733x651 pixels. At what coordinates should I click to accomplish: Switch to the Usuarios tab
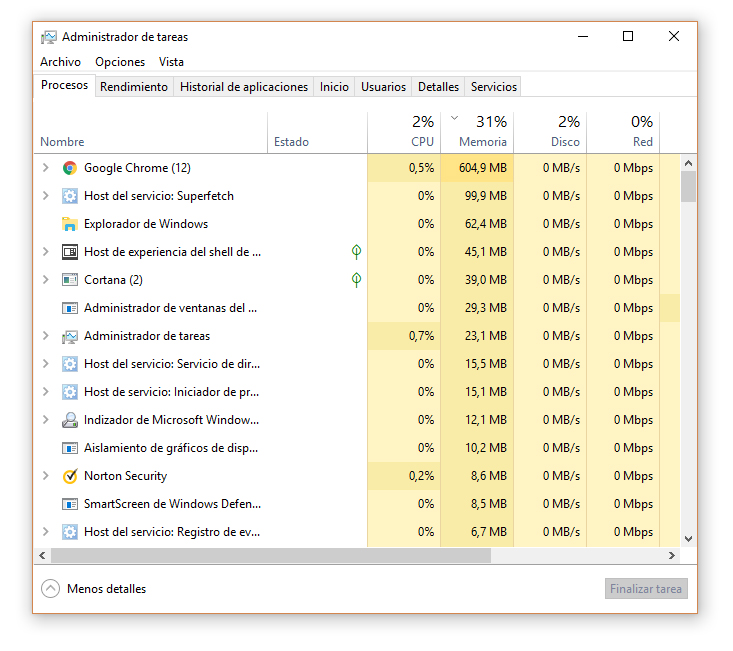tap(383, 87)
